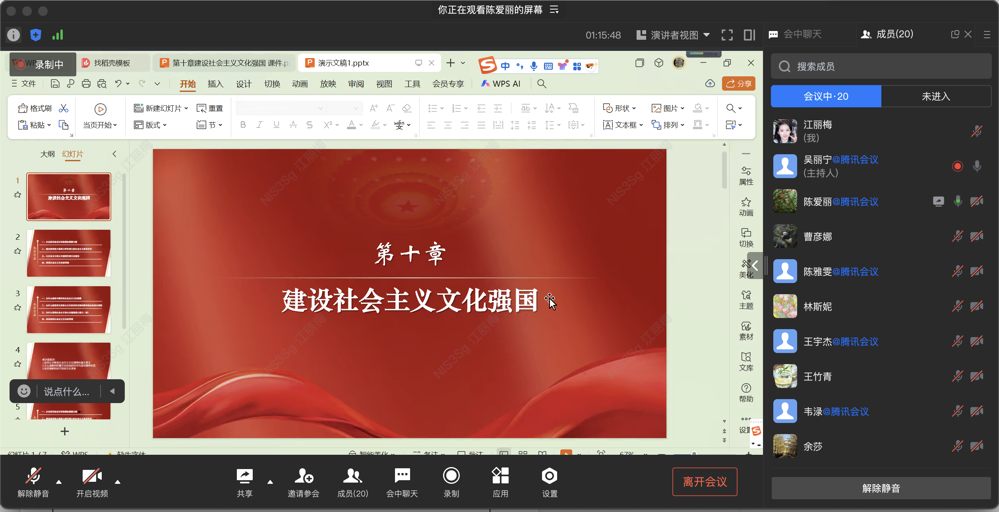
Task: Open 设置 settings icon
Action: pyautogui.click(x=549, y=481)
